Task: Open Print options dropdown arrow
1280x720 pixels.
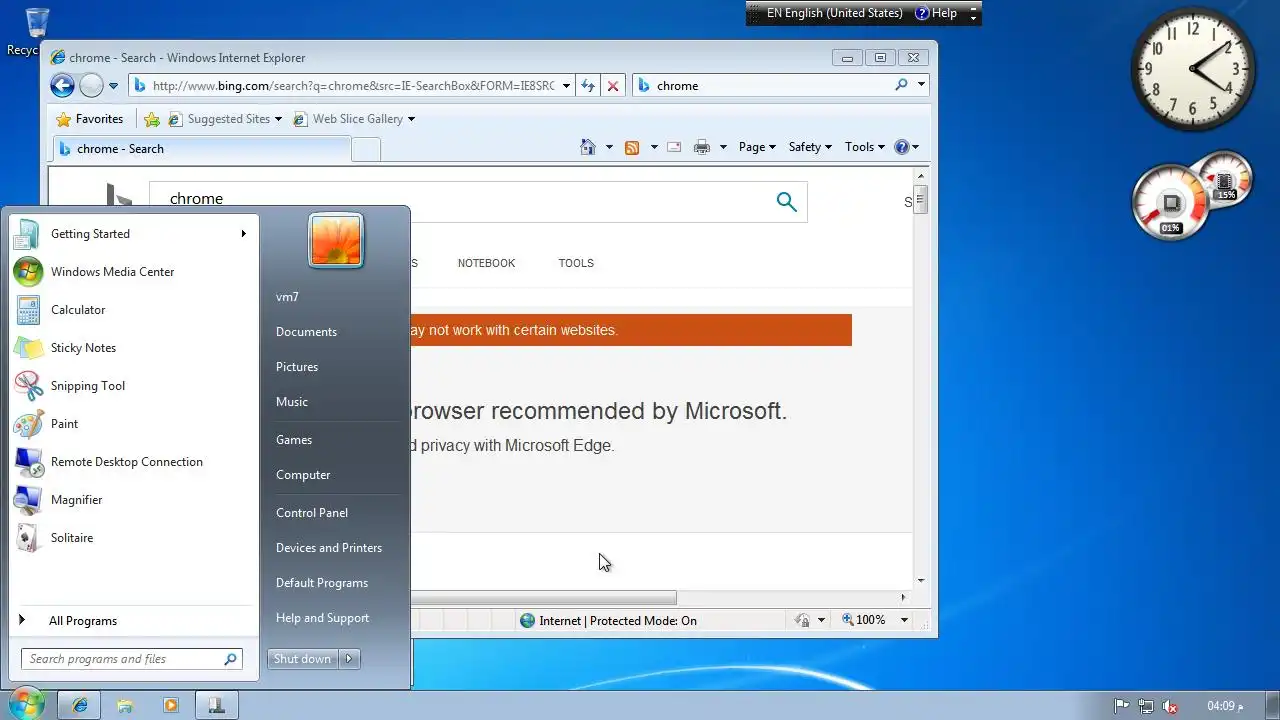Action: point(723,147)
